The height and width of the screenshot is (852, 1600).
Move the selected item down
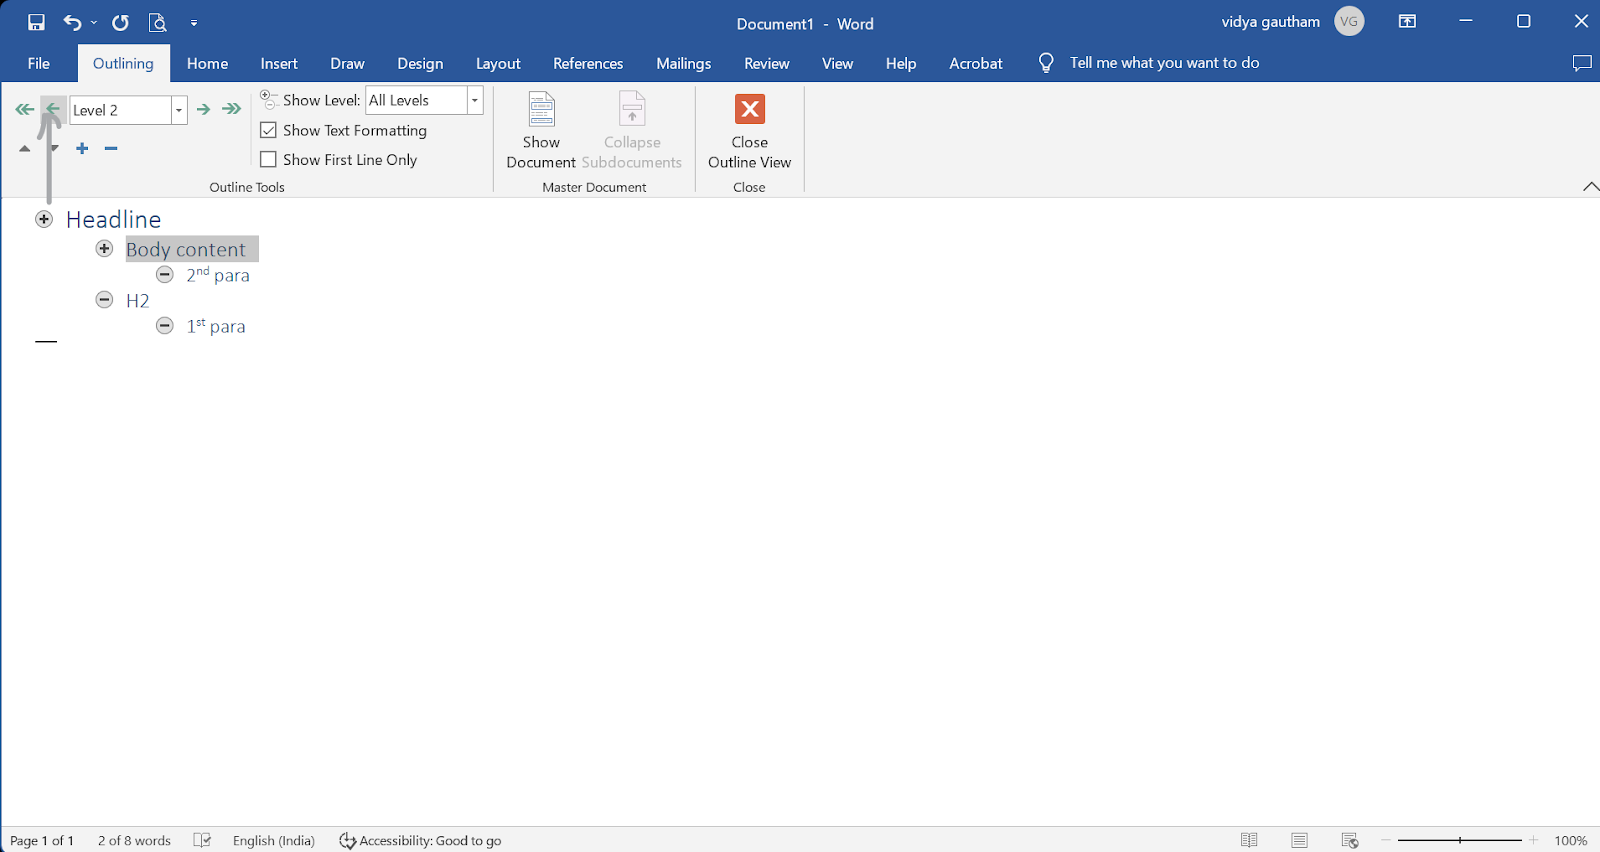coord(54,148)
